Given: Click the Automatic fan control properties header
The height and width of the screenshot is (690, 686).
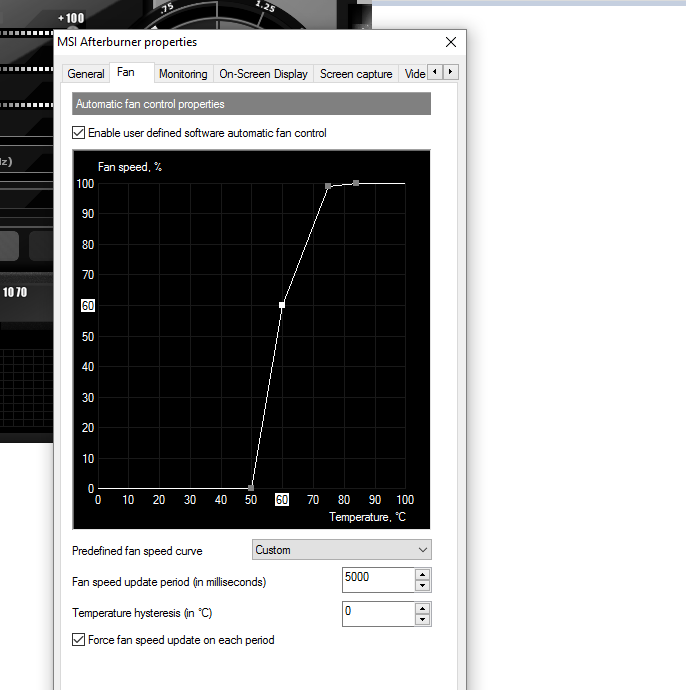Looking at the screenshot, I should point(251,104).
